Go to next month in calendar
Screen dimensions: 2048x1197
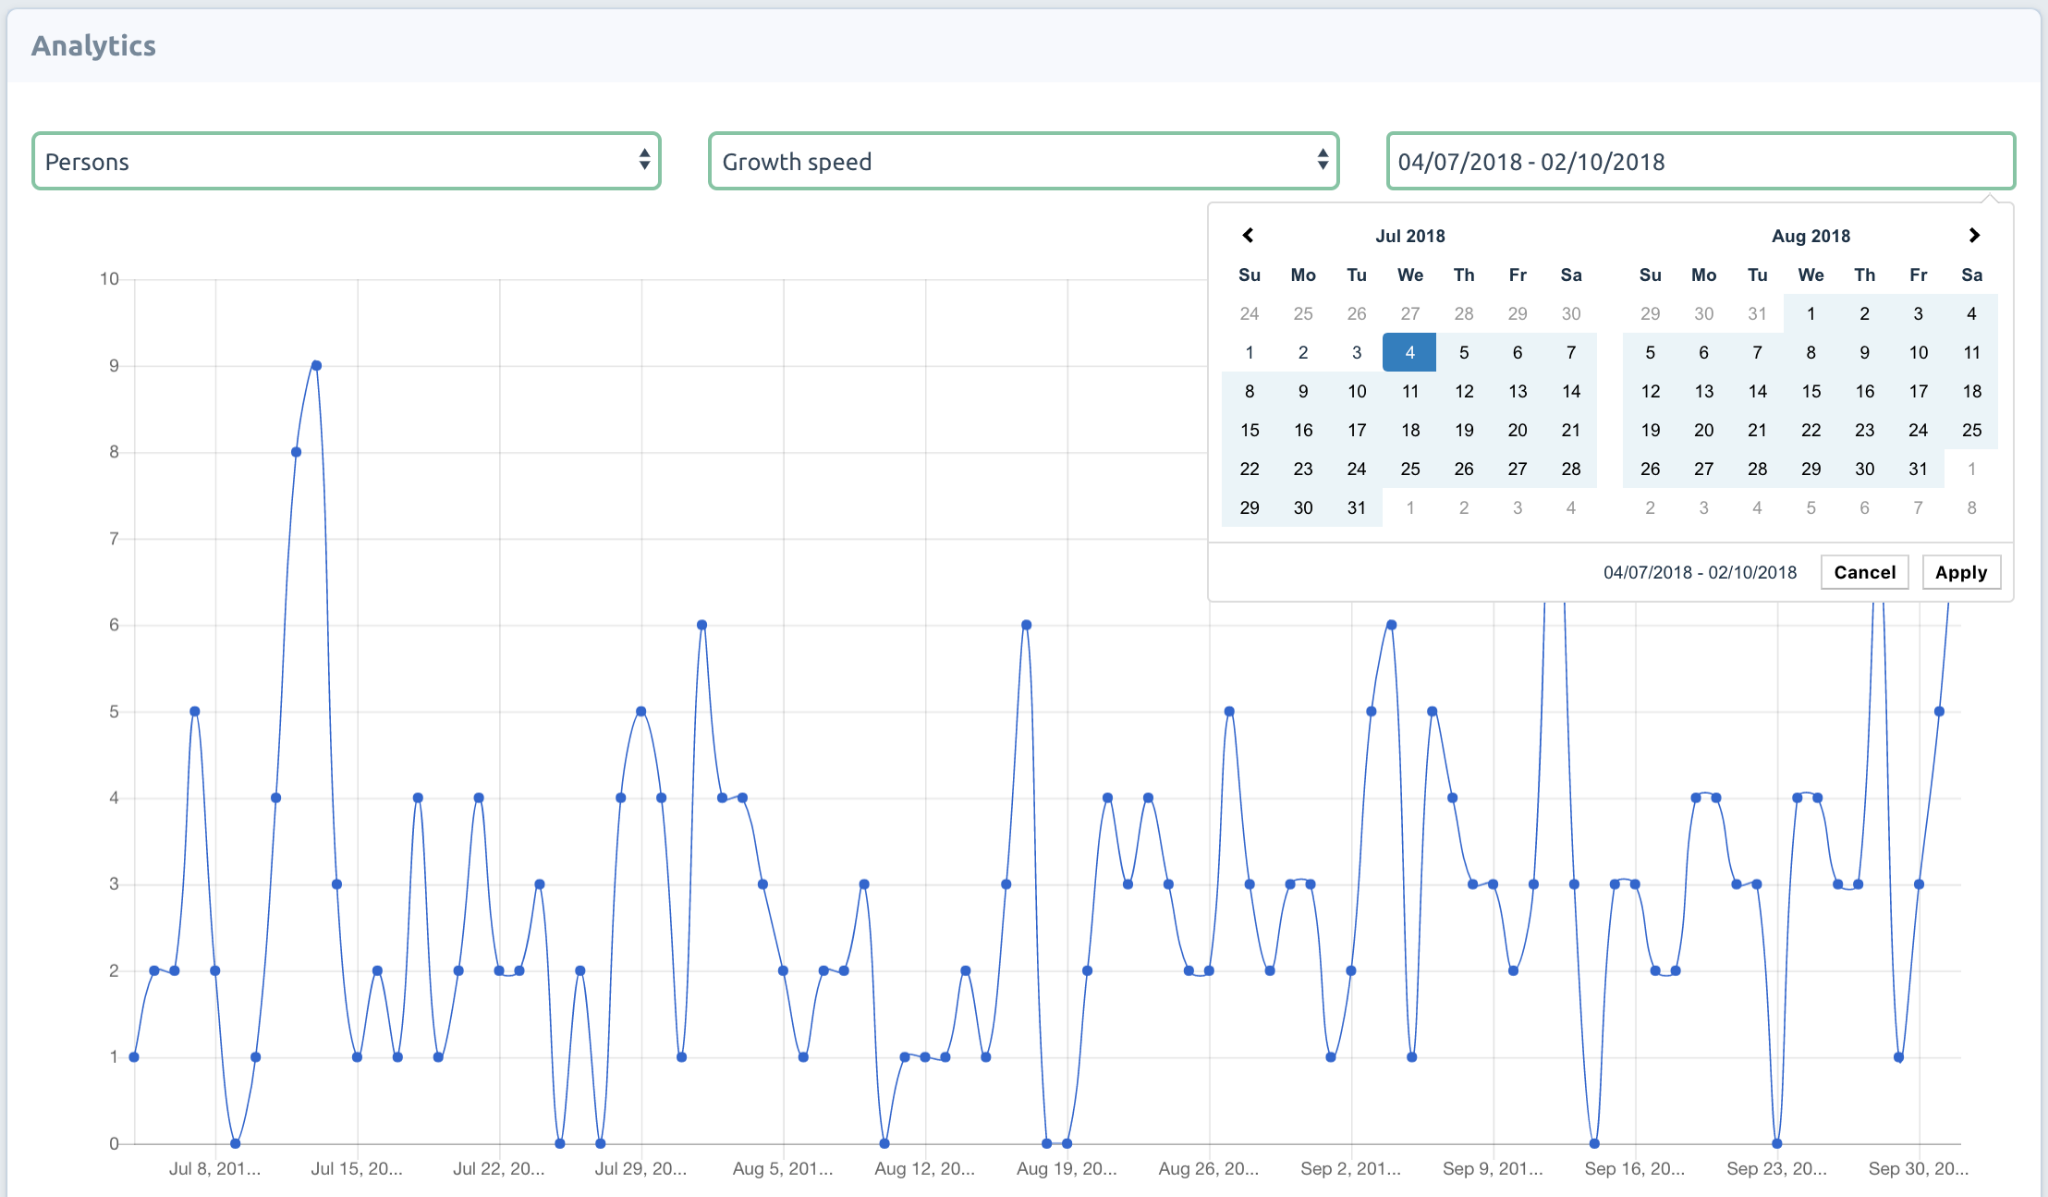pos(1973,235)
